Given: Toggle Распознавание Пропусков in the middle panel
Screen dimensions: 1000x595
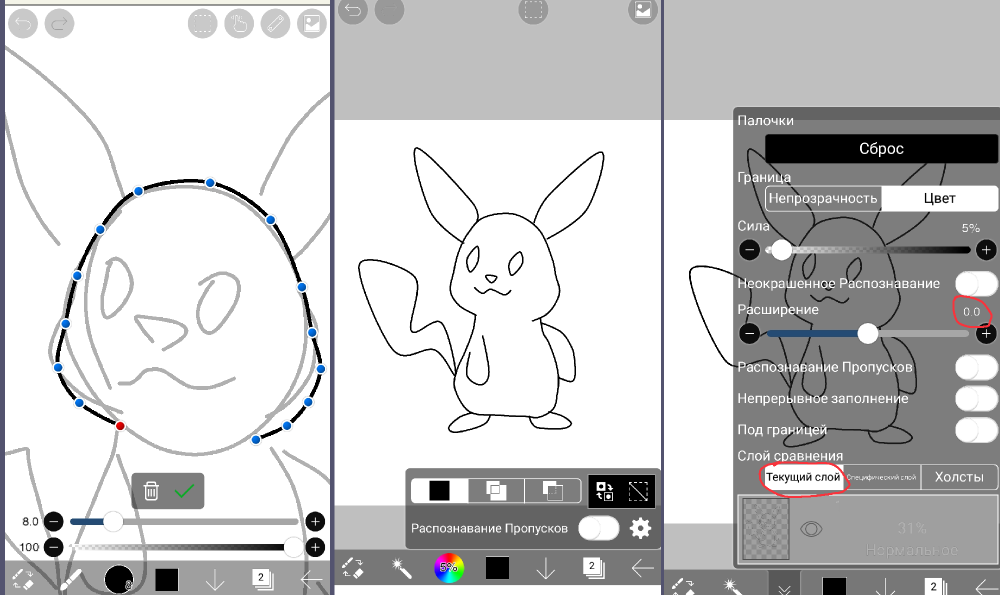Looking at the screenshot, I should click(x=598, y=529).
